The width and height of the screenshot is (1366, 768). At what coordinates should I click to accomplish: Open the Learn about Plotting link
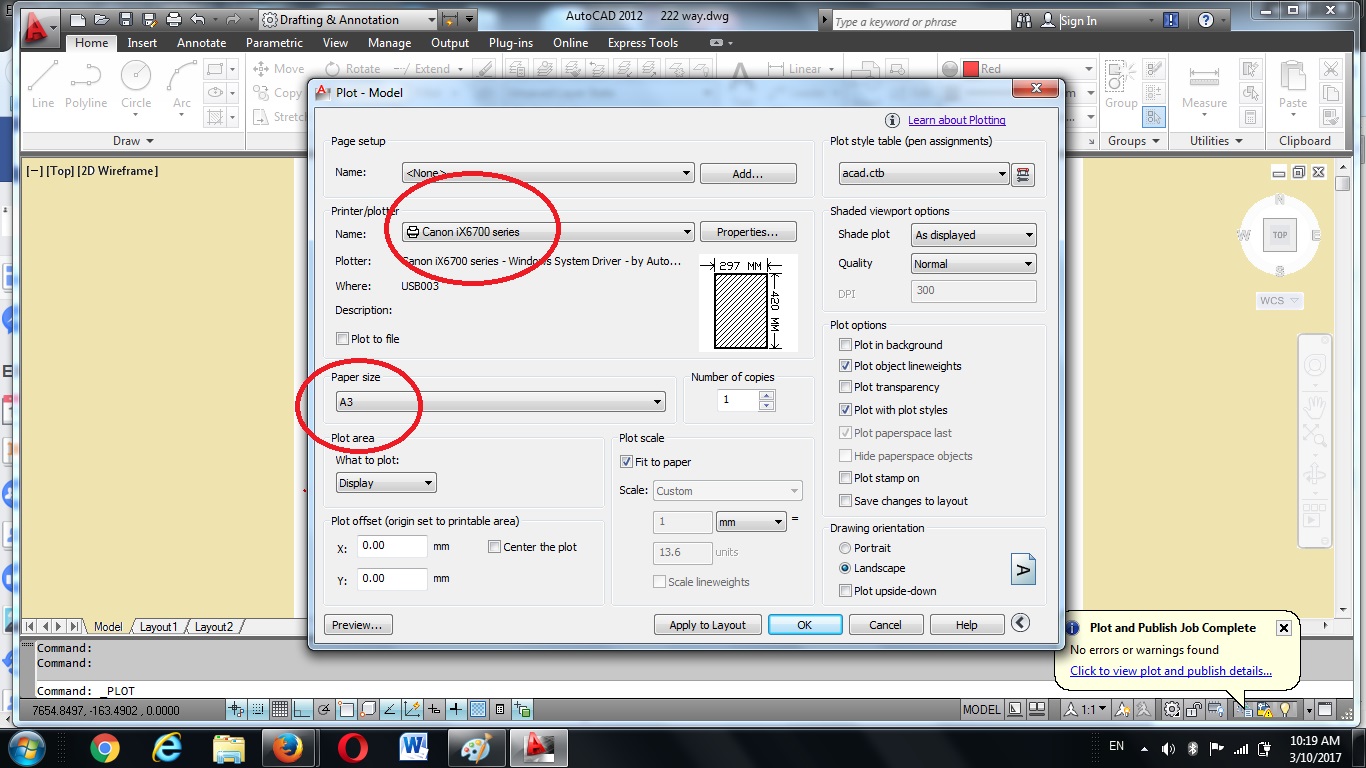point(957,120)
